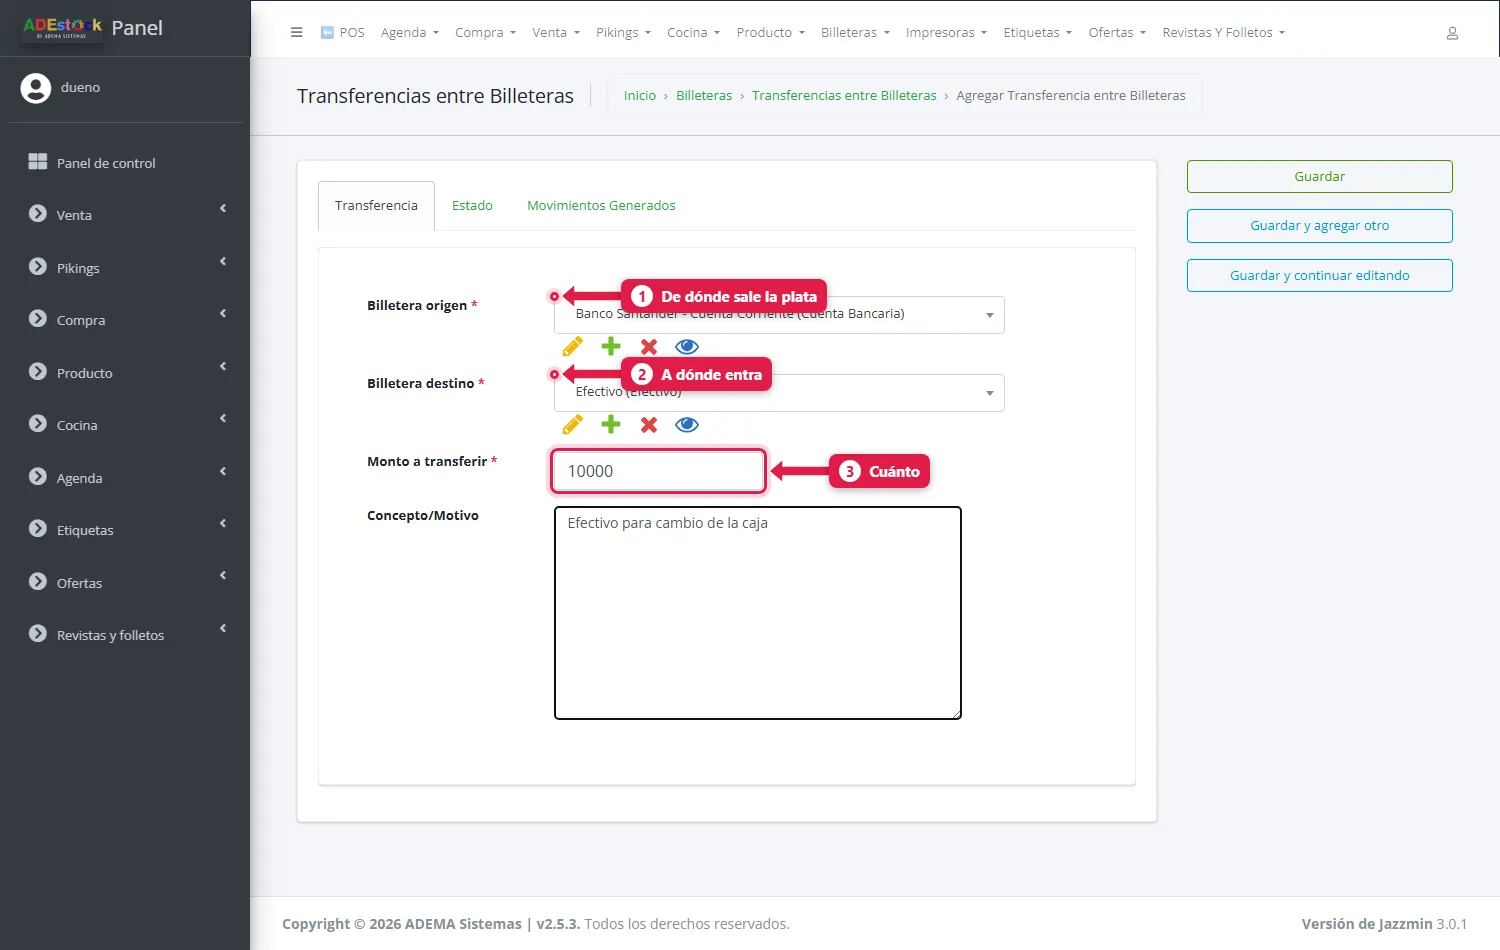Delete selected Billetera origen with red X
The width and height of the screenshot is (1500, 950).
pos(649,347)
